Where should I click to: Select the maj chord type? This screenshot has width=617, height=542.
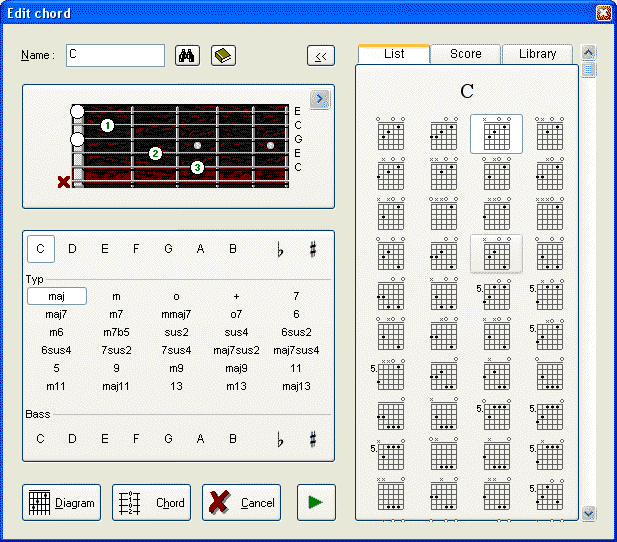56,296
